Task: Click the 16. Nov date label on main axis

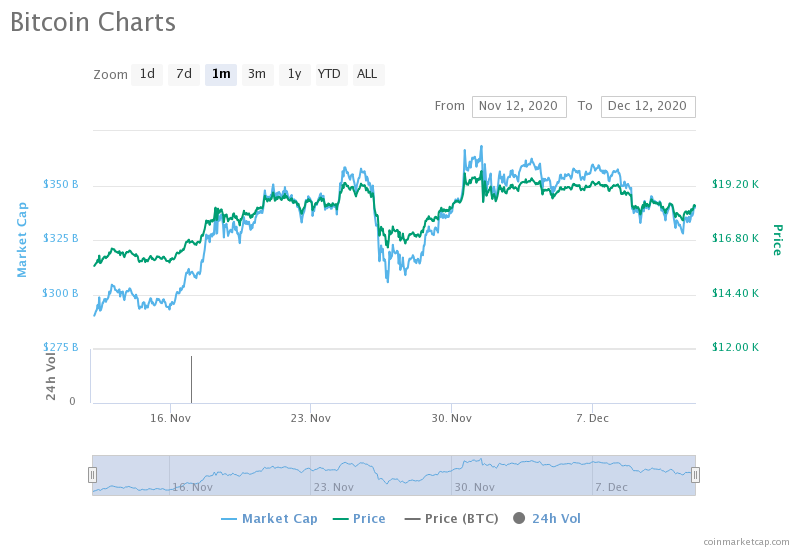Action: 170,418
